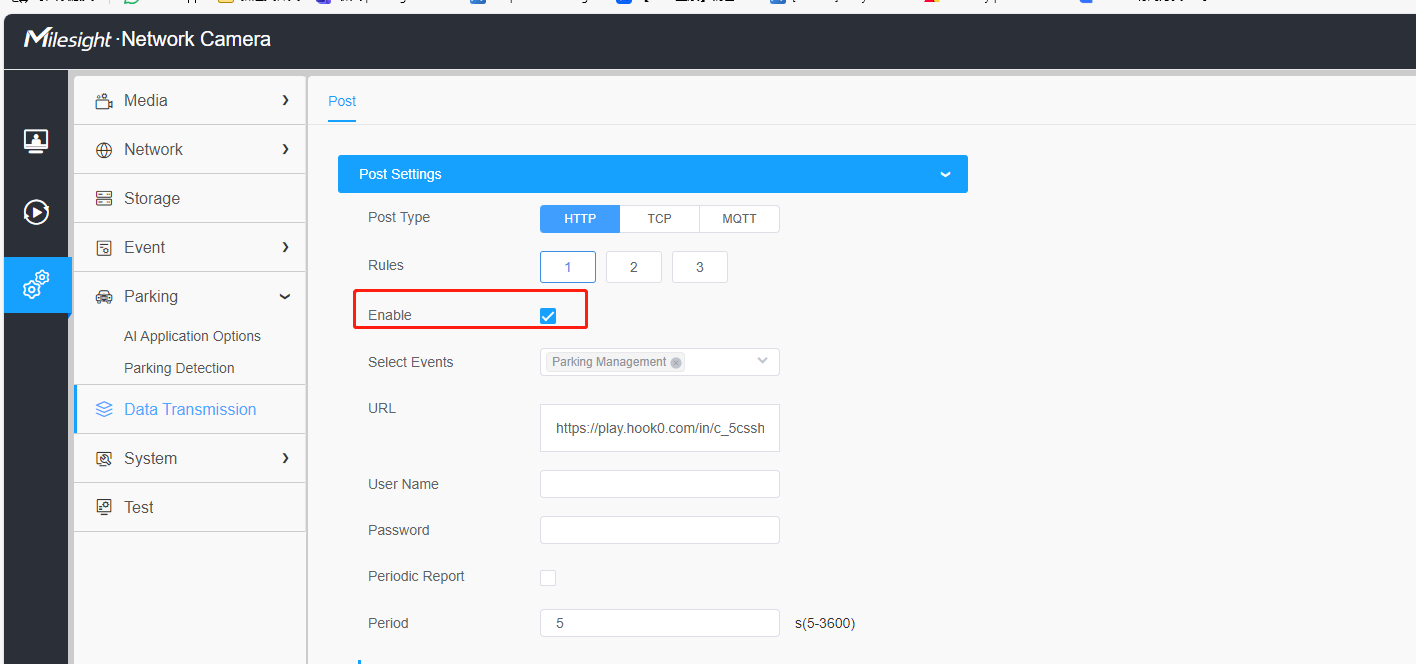
Task: Open the Test menu icon
Action: (x=104, y=508)
